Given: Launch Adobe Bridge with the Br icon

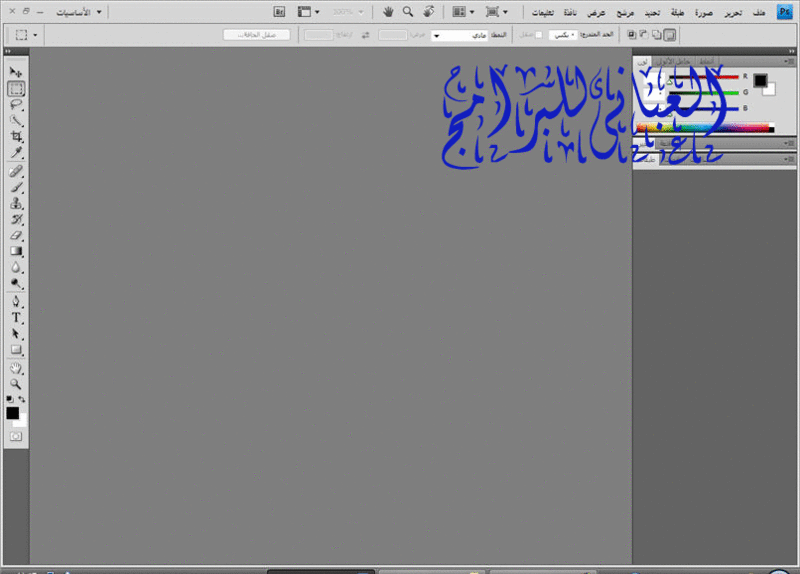Looking at the screenshot, I should pyautogui.click(x=279, y=12).
